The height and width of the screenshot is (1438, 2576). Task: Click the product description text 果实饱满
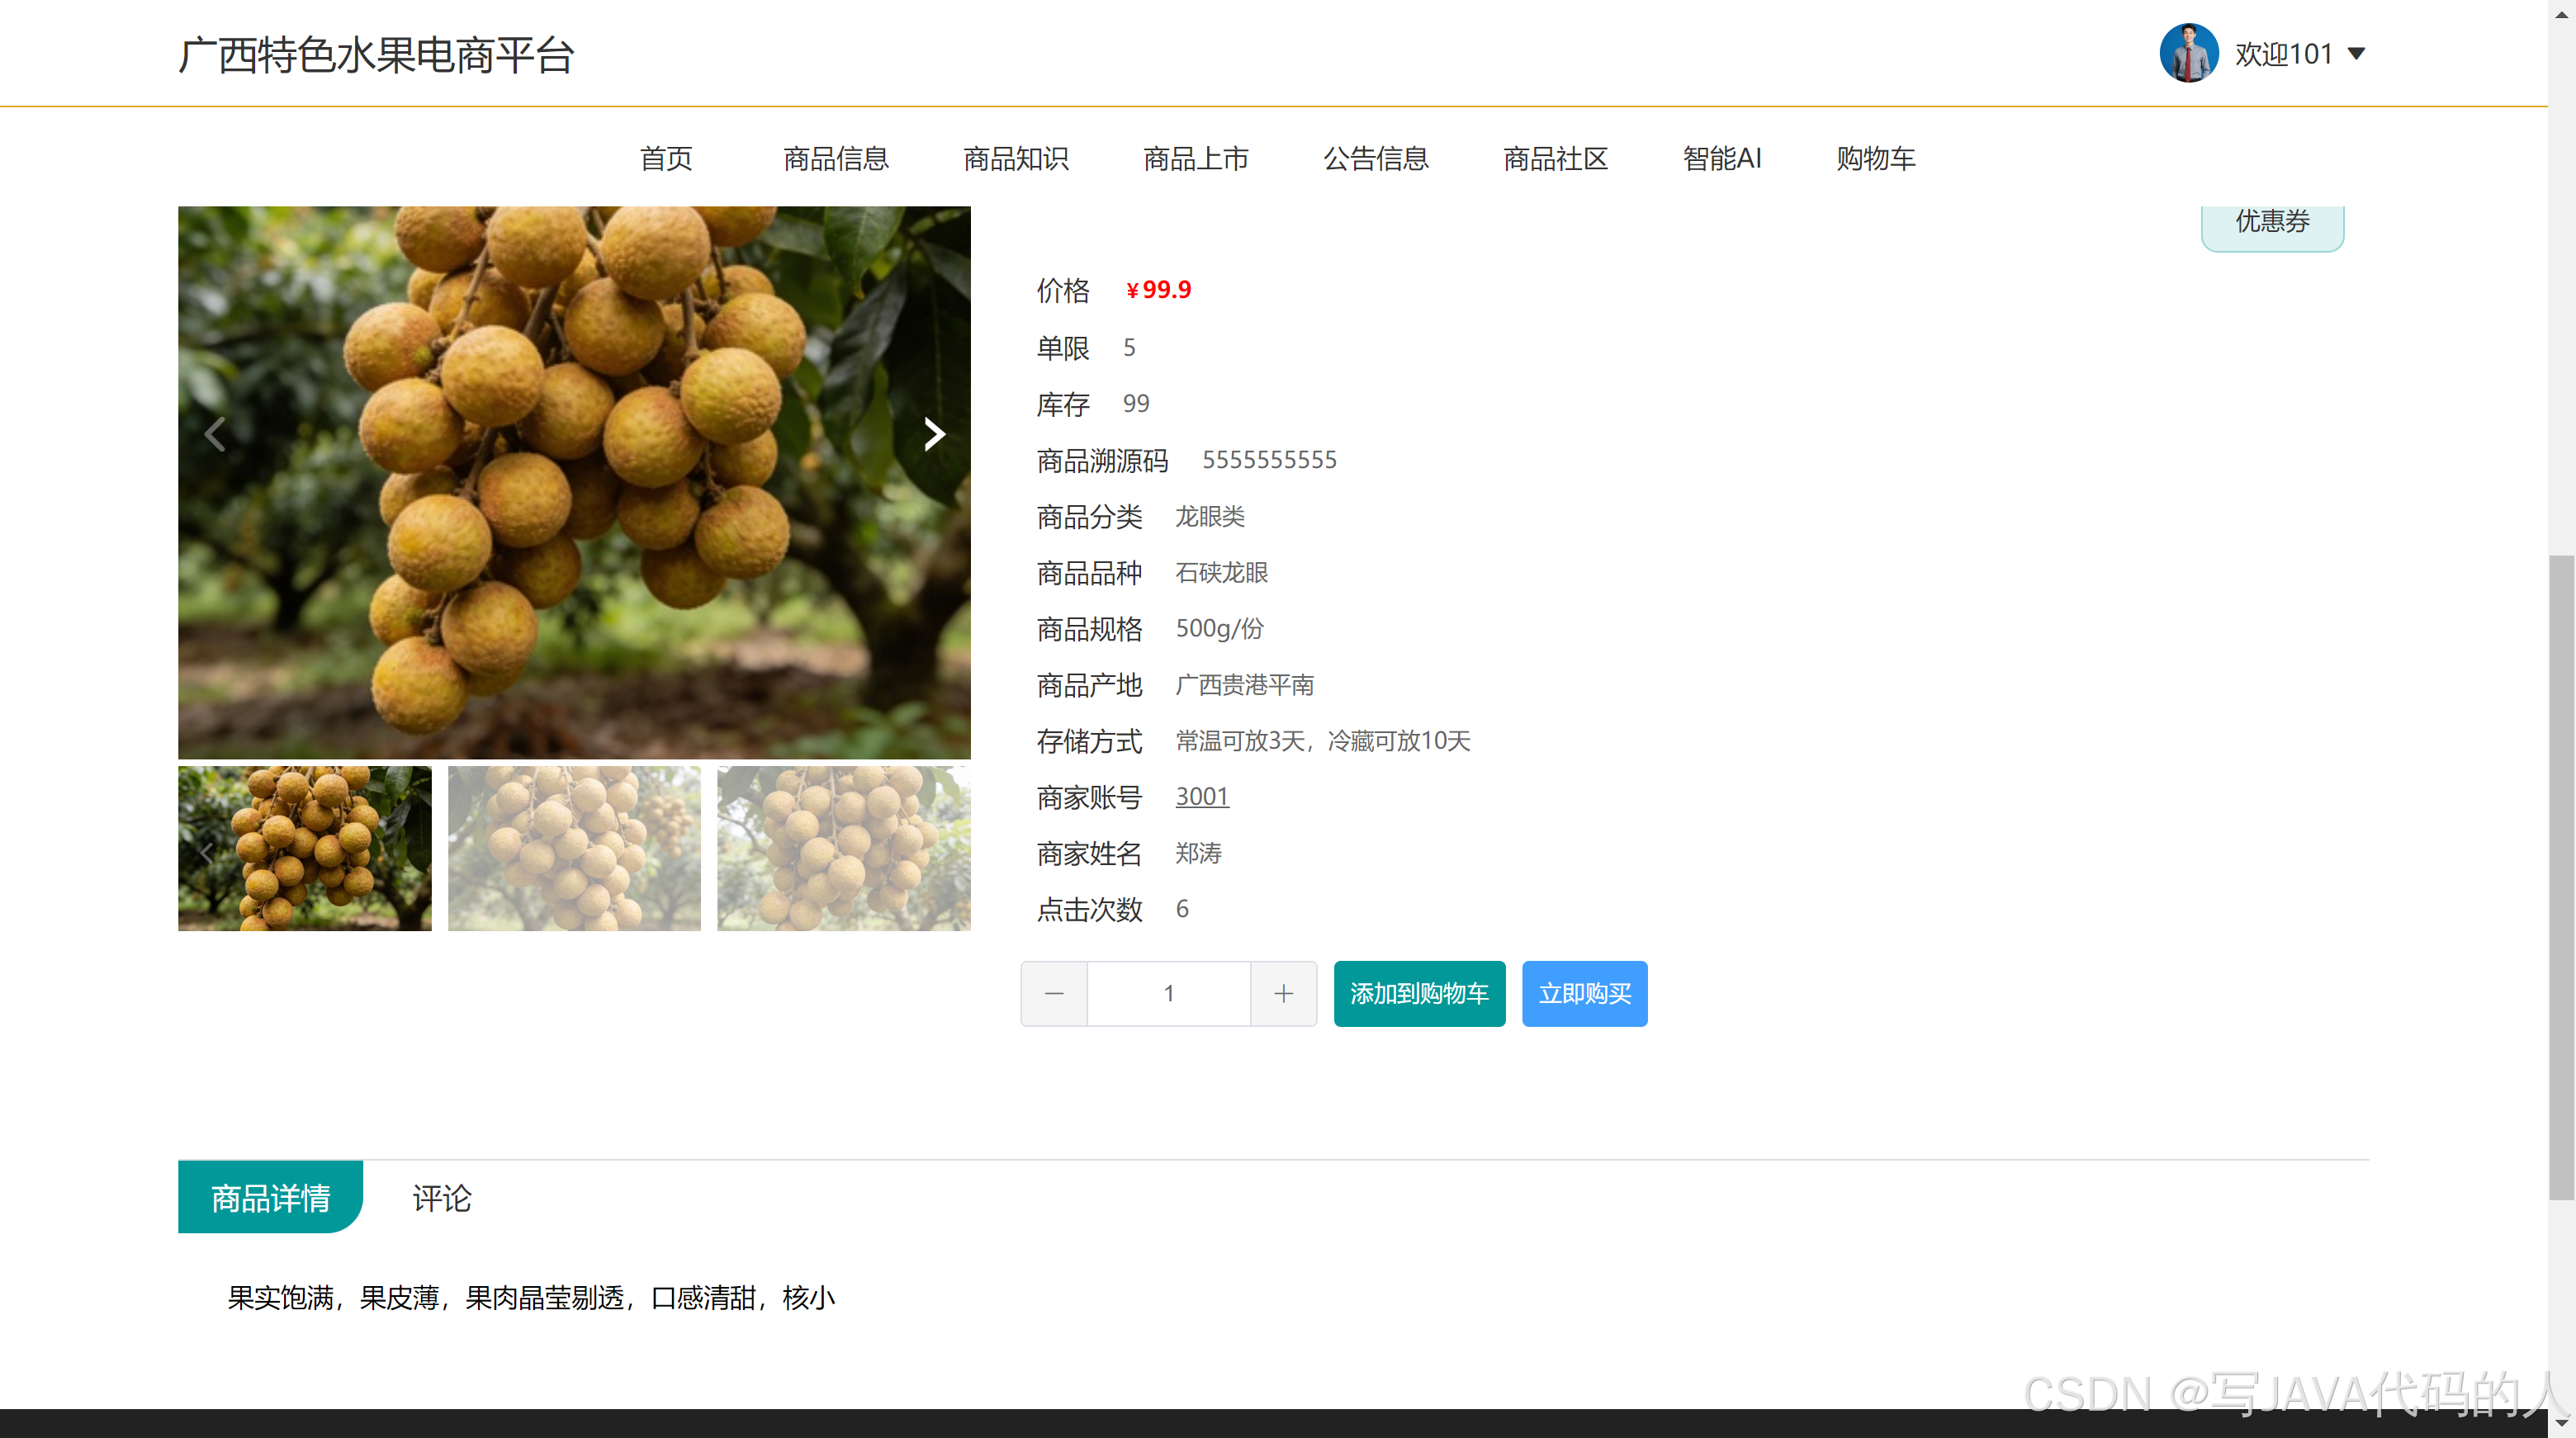coord(280,1297)
